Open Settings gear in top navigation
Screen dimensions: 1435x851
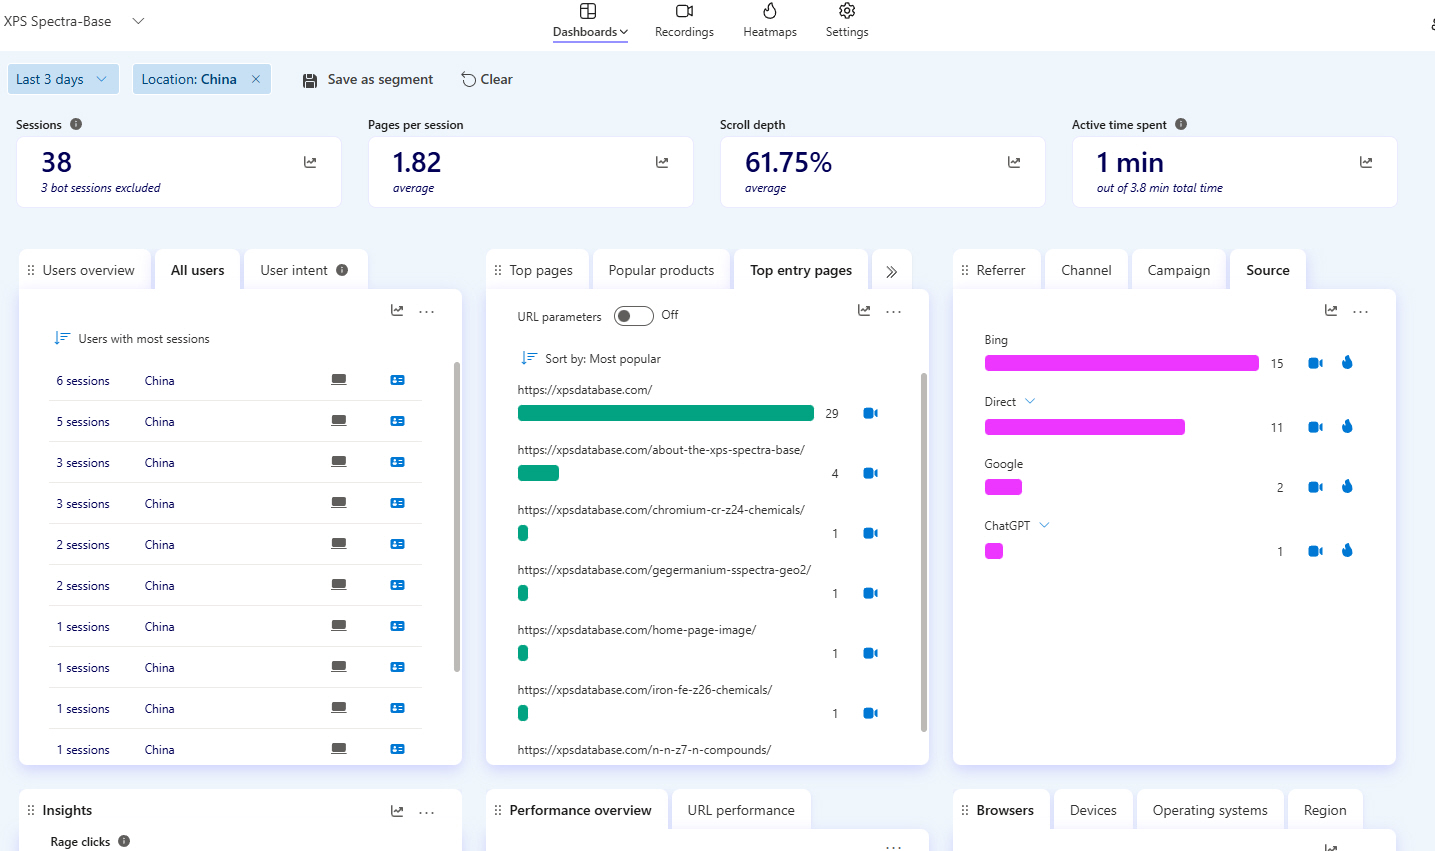pos(847,11)
